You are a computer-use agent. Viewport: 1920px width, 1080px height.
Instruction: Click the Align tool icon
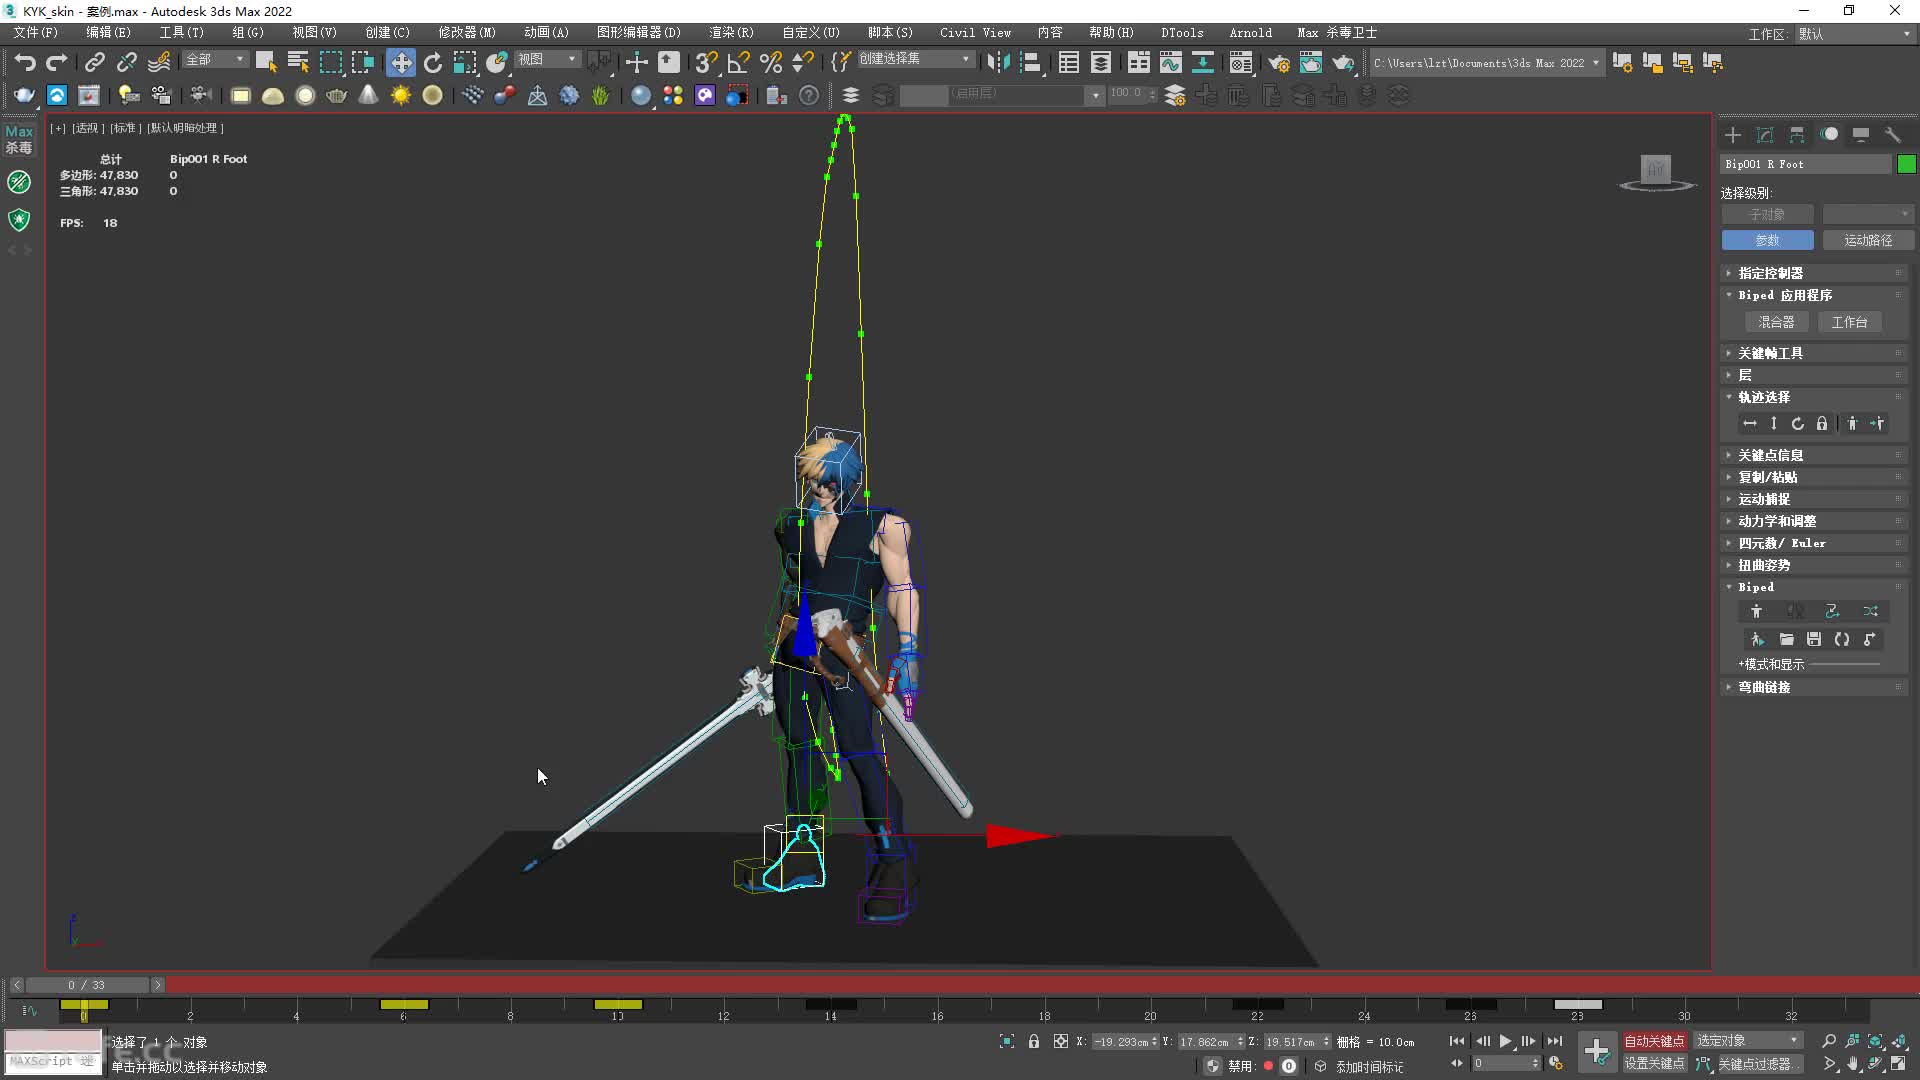[1031, 62]
